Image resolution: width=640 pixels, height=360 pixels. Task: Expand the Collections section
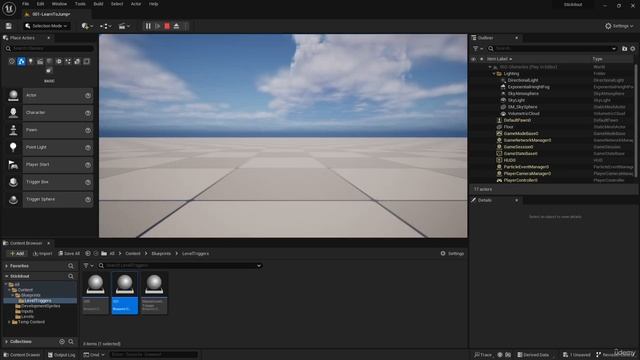7,342
